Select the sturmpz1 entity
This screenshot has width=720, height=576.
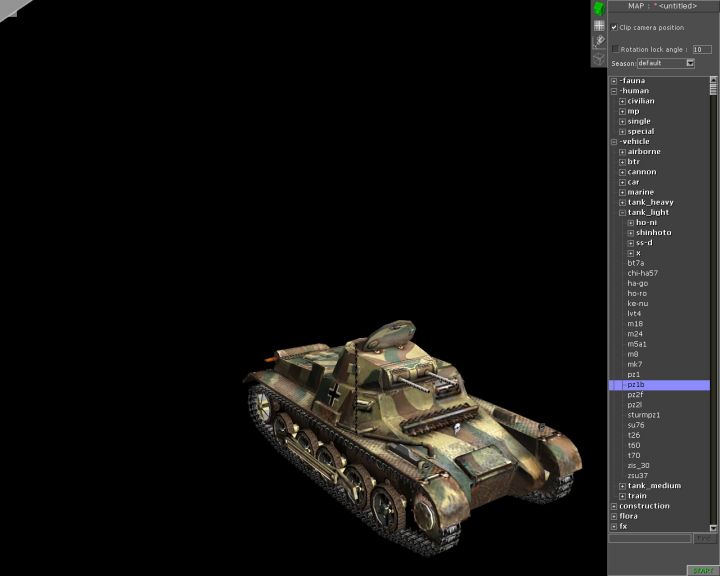click(644, 415)
